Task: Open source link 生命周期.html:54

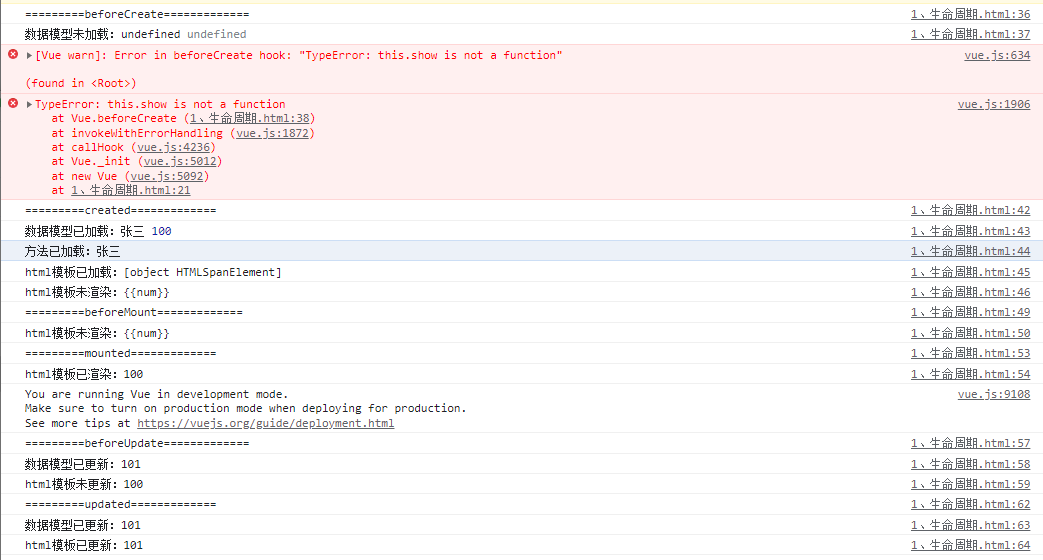Action: pos(970,374)
